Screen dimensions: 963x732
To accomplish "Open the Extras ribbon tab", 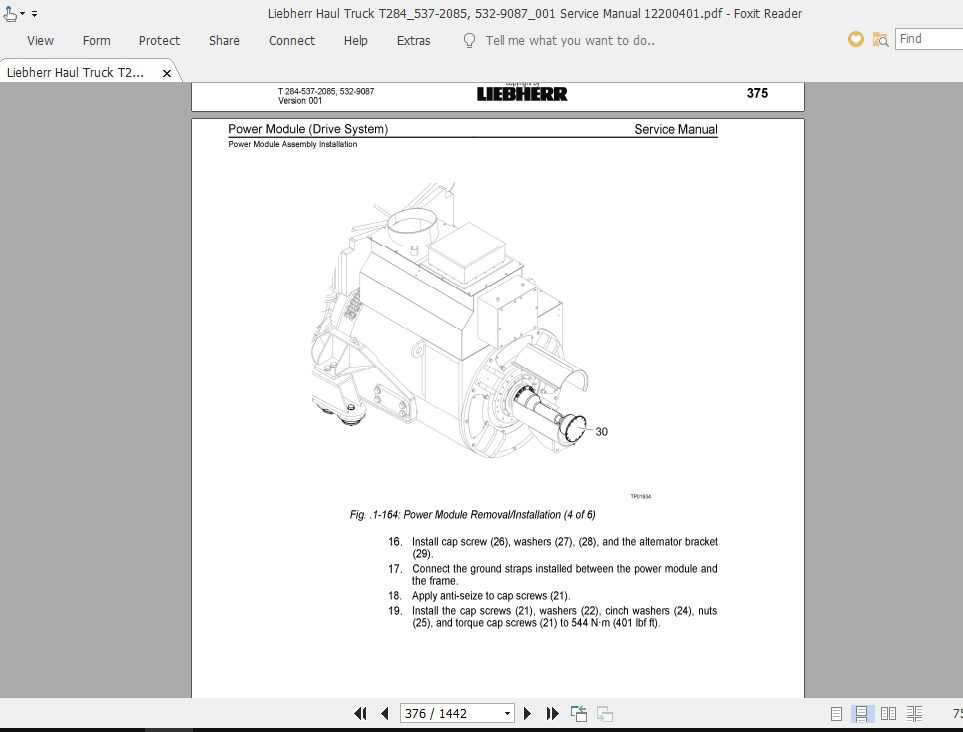I will coord(413,41).
